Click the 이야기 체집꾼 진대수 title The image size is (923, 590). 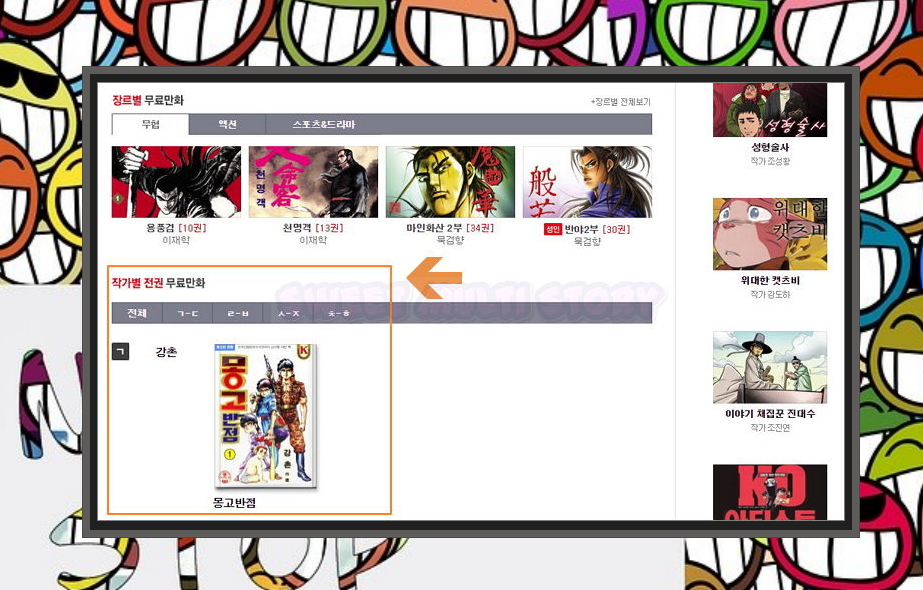pyautogui.click(x=770, y=414)
